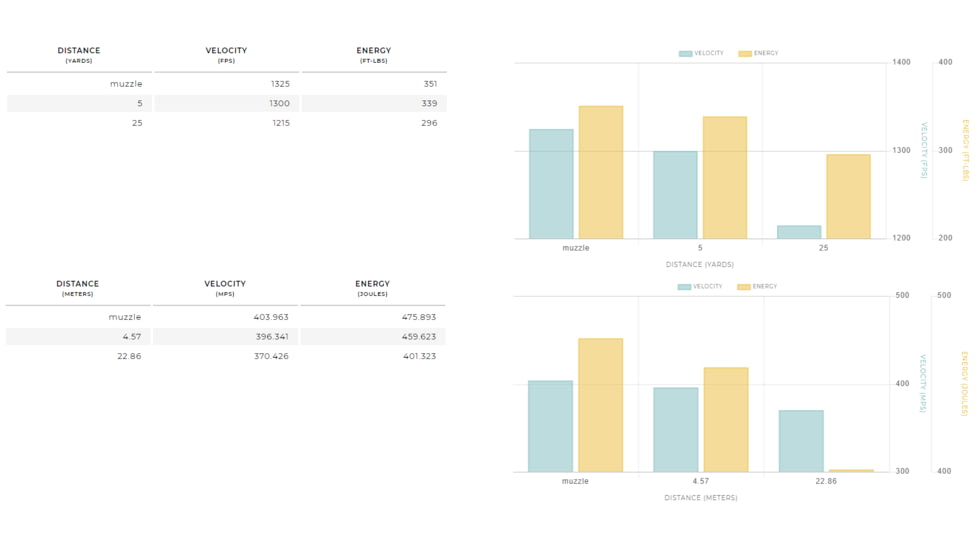The height and width of the screenshot is (550, 978).
Task: Click the muzzle energy bar in yards chart
Action: [x=600, y=172]
